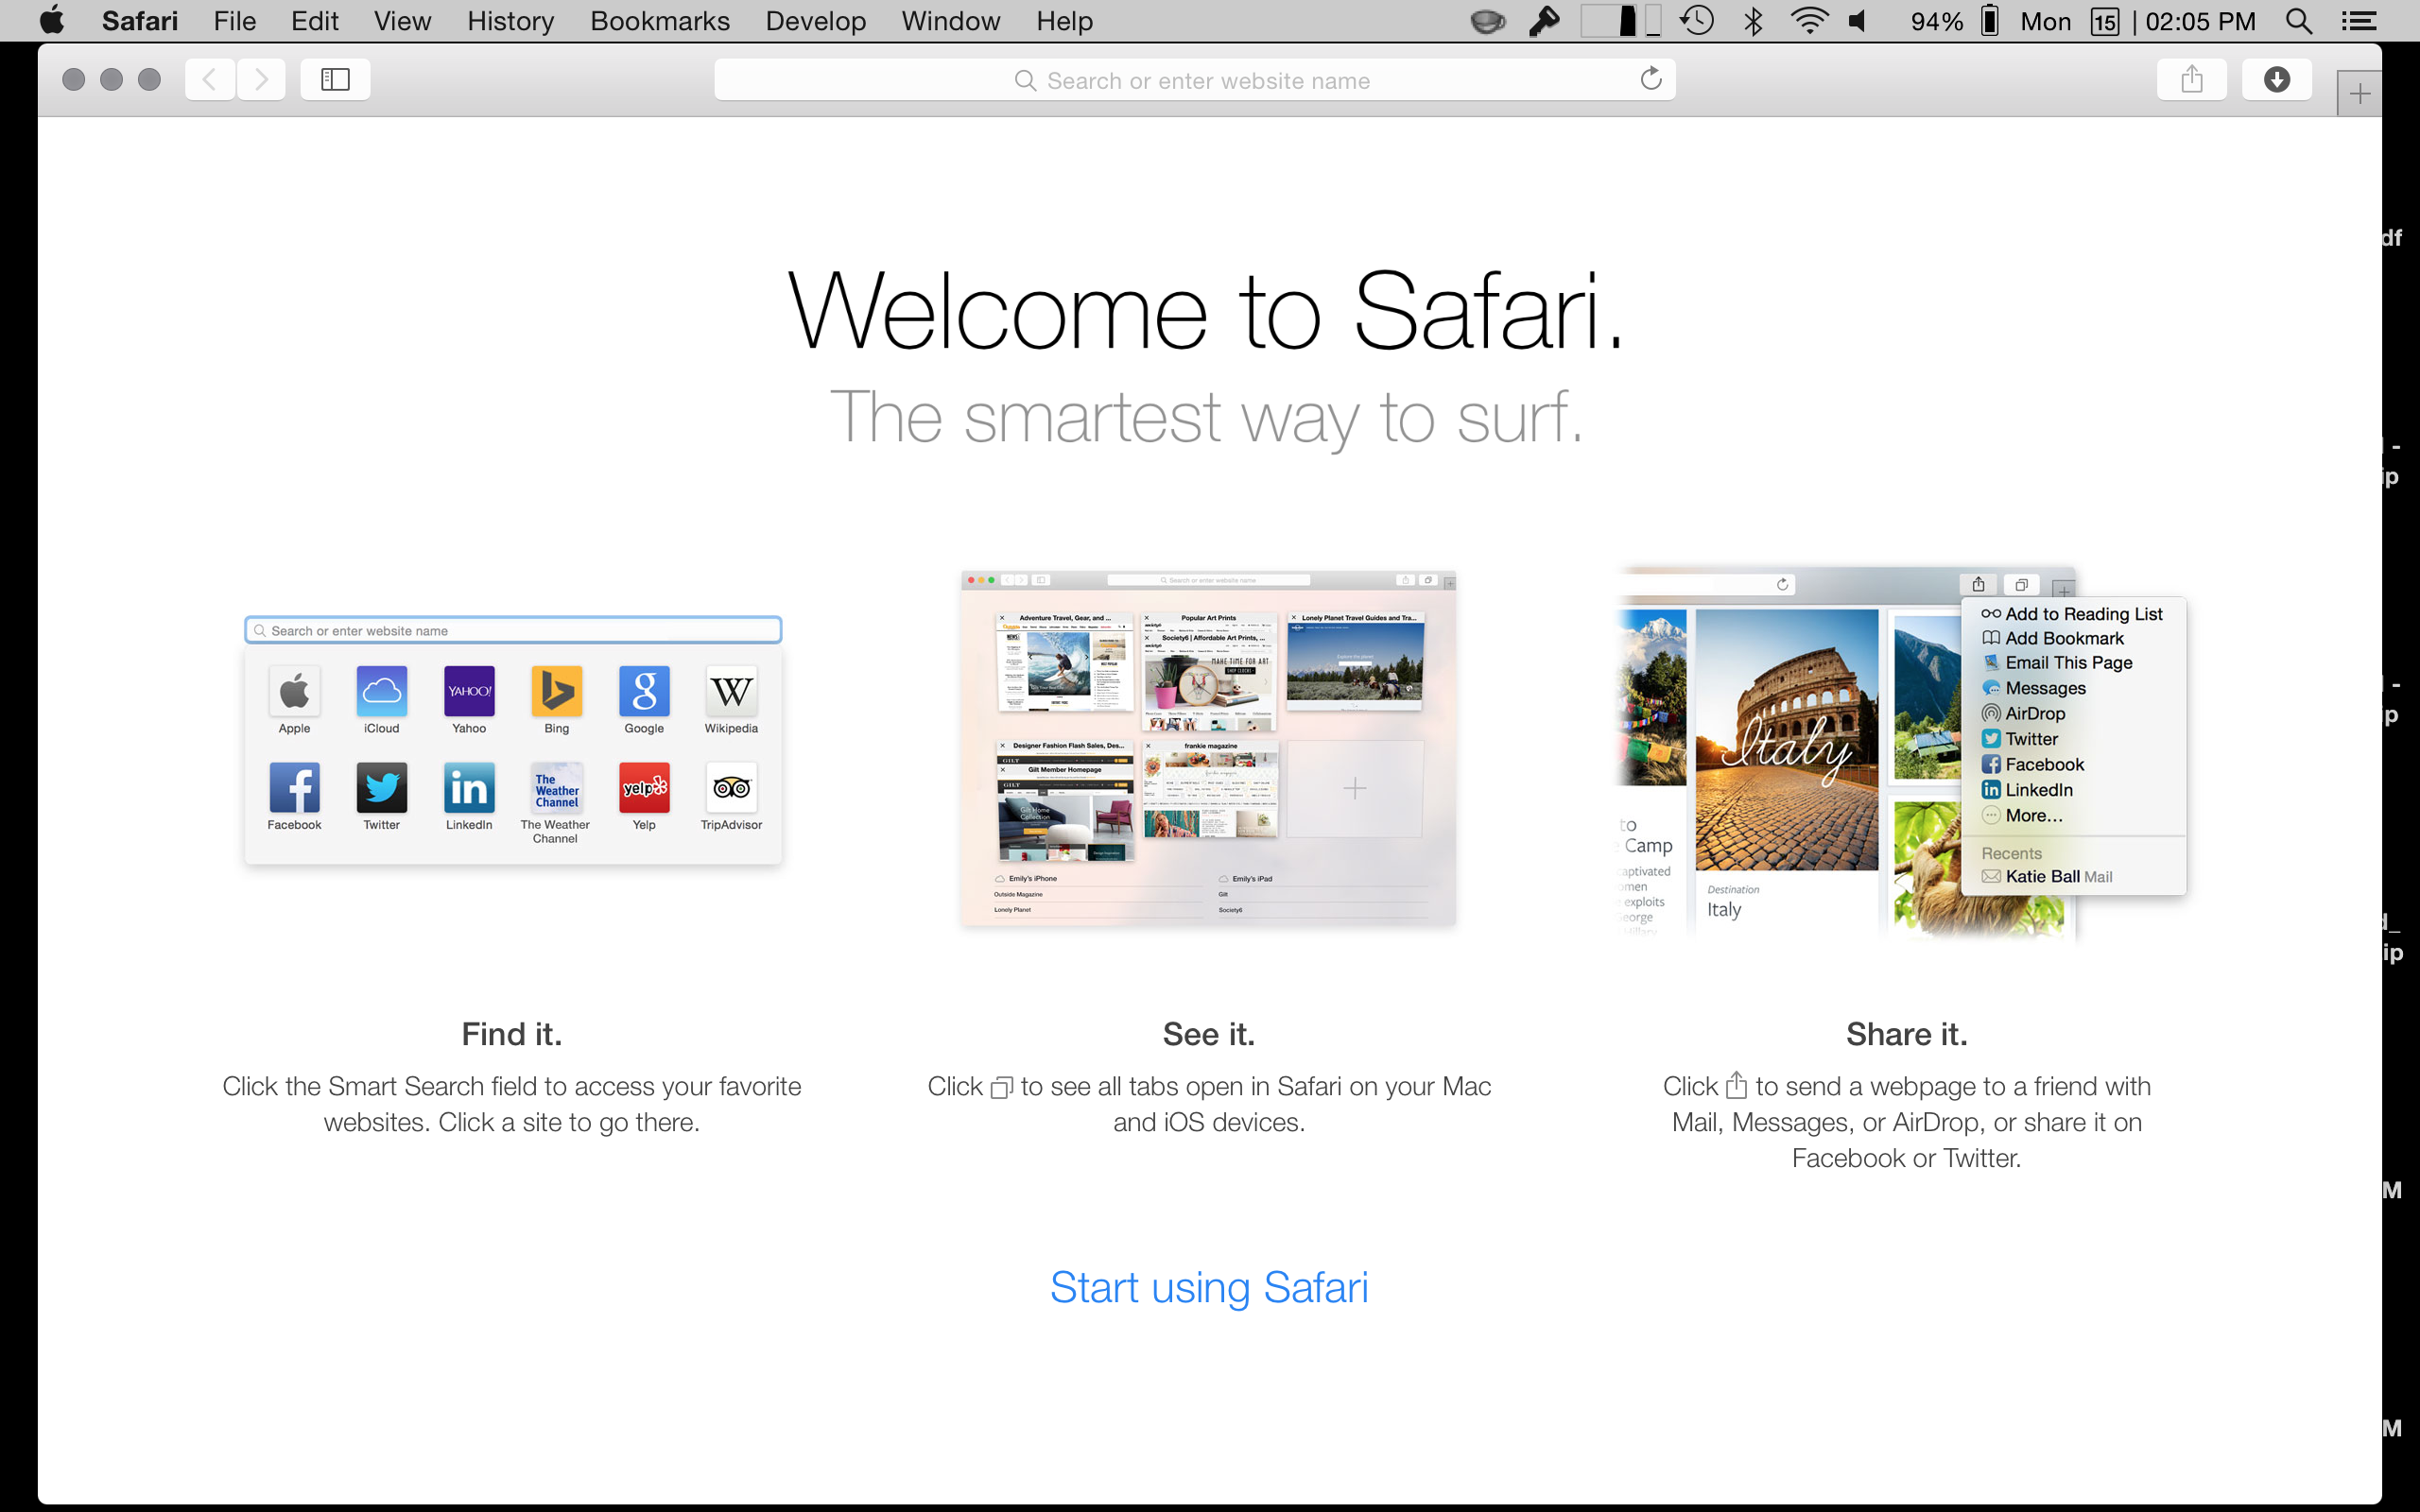The image size is (2420, 1512).
Task: Go forward with the forward arrow
Action: point(261,79)
